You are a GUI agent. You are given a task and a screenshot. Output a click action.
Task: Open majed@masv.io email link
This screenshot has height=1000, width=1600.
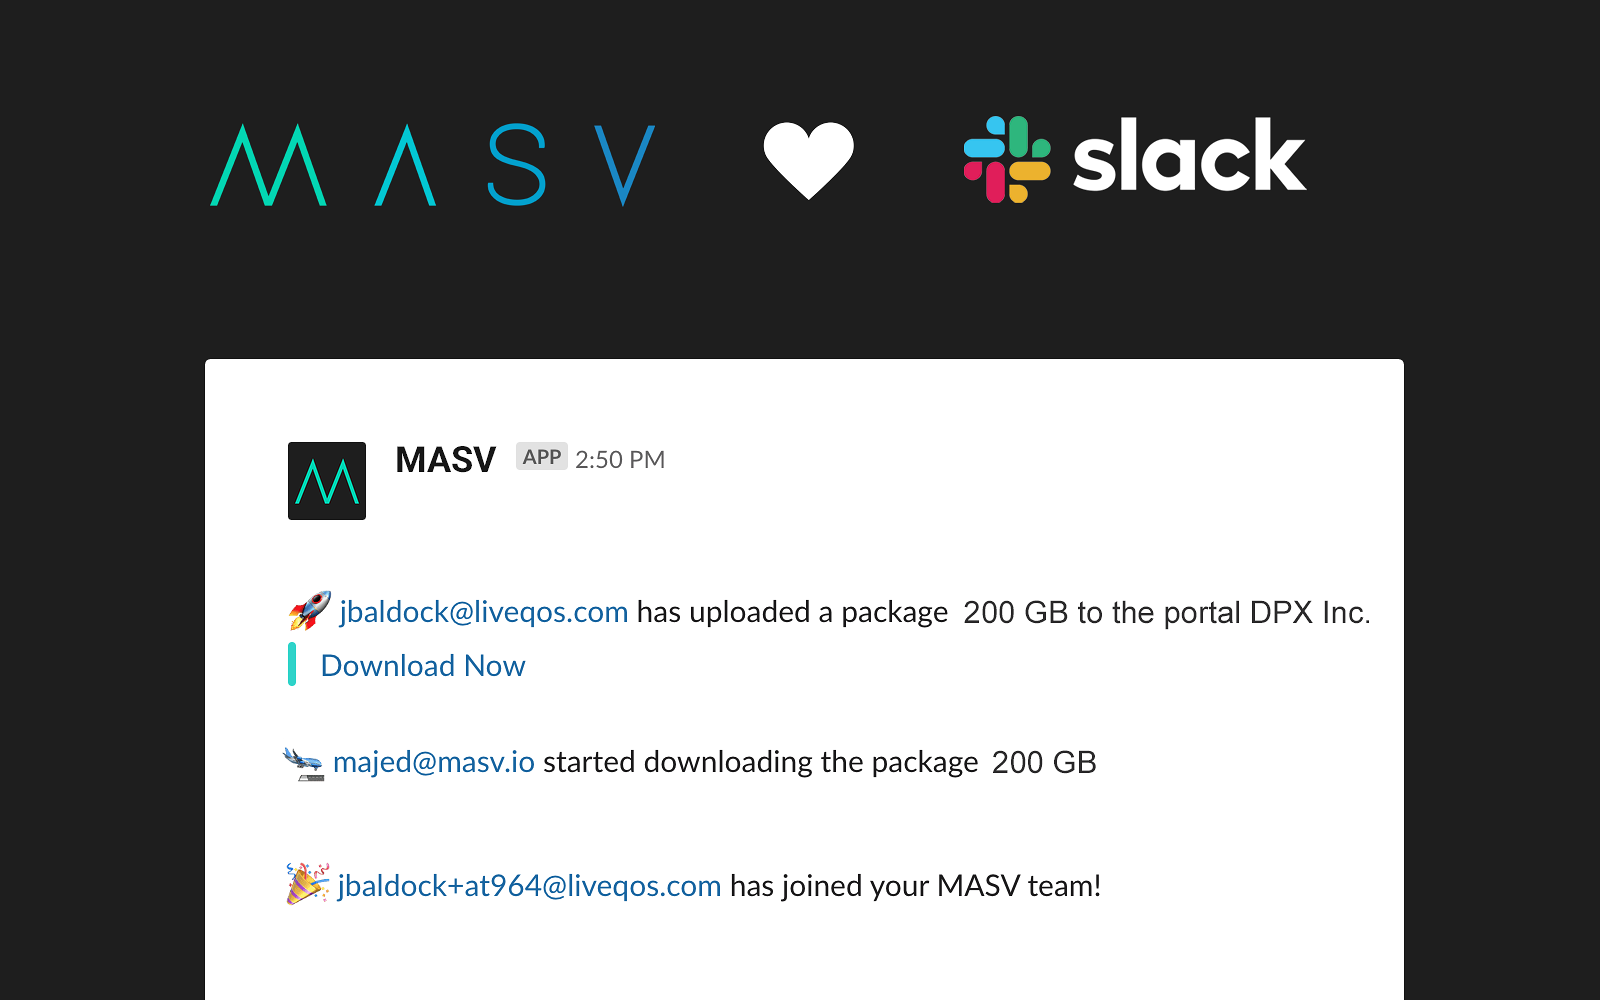434,762
